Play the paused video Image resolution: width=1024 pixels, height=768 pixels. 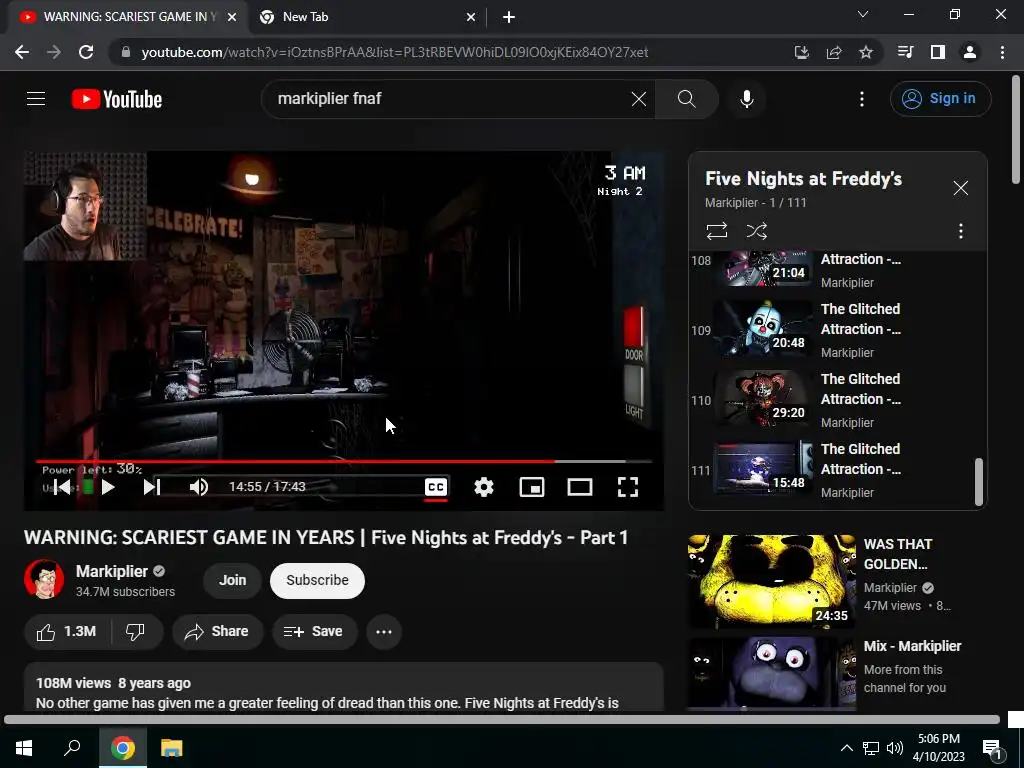[108, 487]
